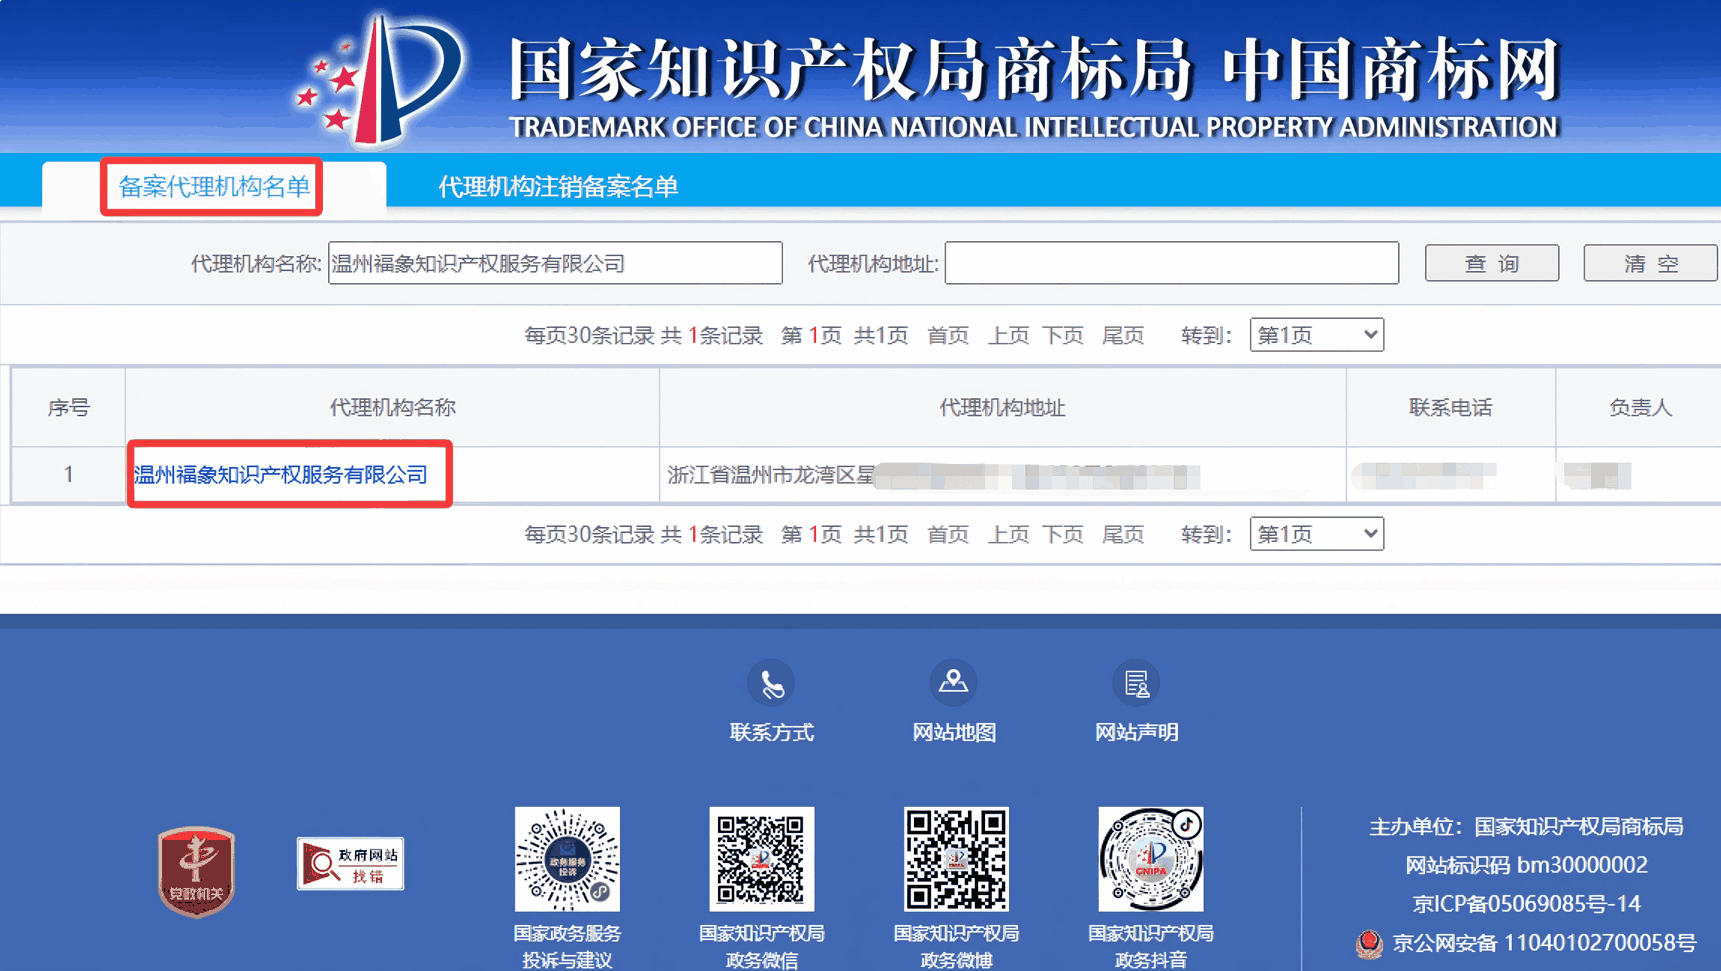Click the 京ICP备05069085号-14 text

pyautogui.click(x=1526, y=904)
